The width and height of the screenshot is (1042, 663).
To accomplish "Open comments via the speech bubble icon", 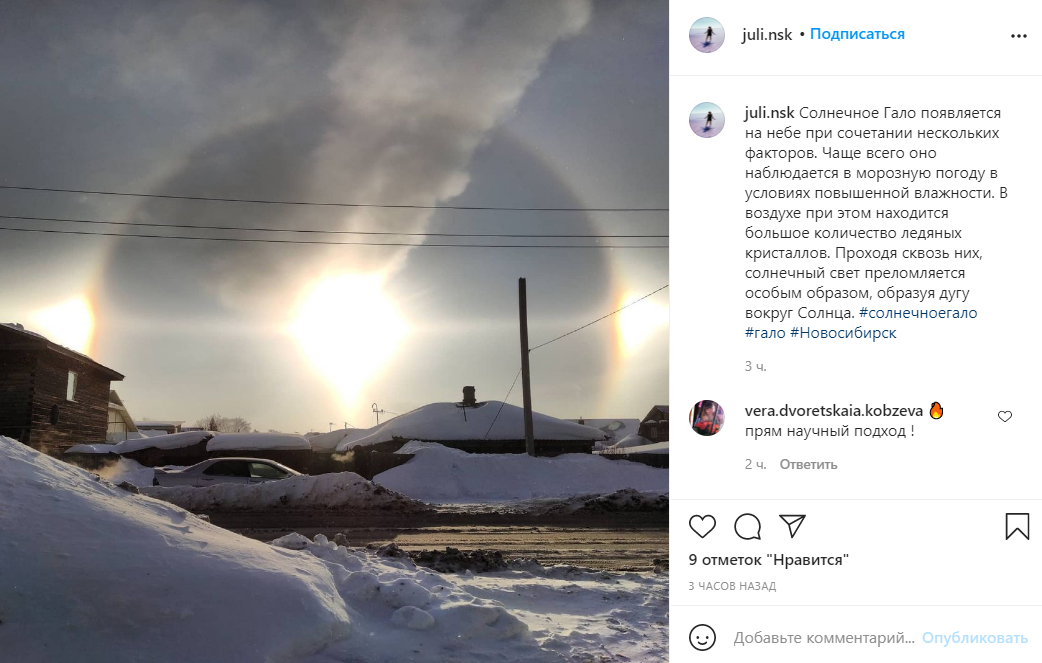I will pyautogui.click(x=748, y=526).
